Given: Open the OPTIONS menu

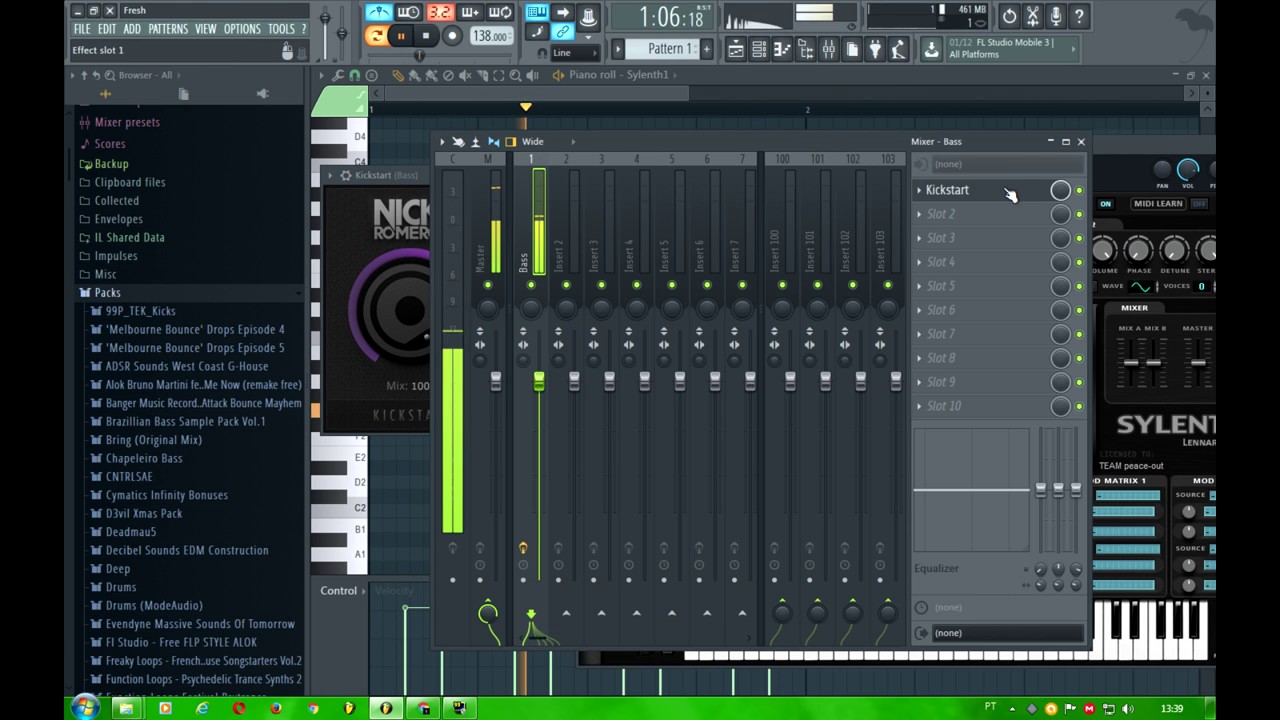Looking at the screenshot, I should (x=242, y=29).
